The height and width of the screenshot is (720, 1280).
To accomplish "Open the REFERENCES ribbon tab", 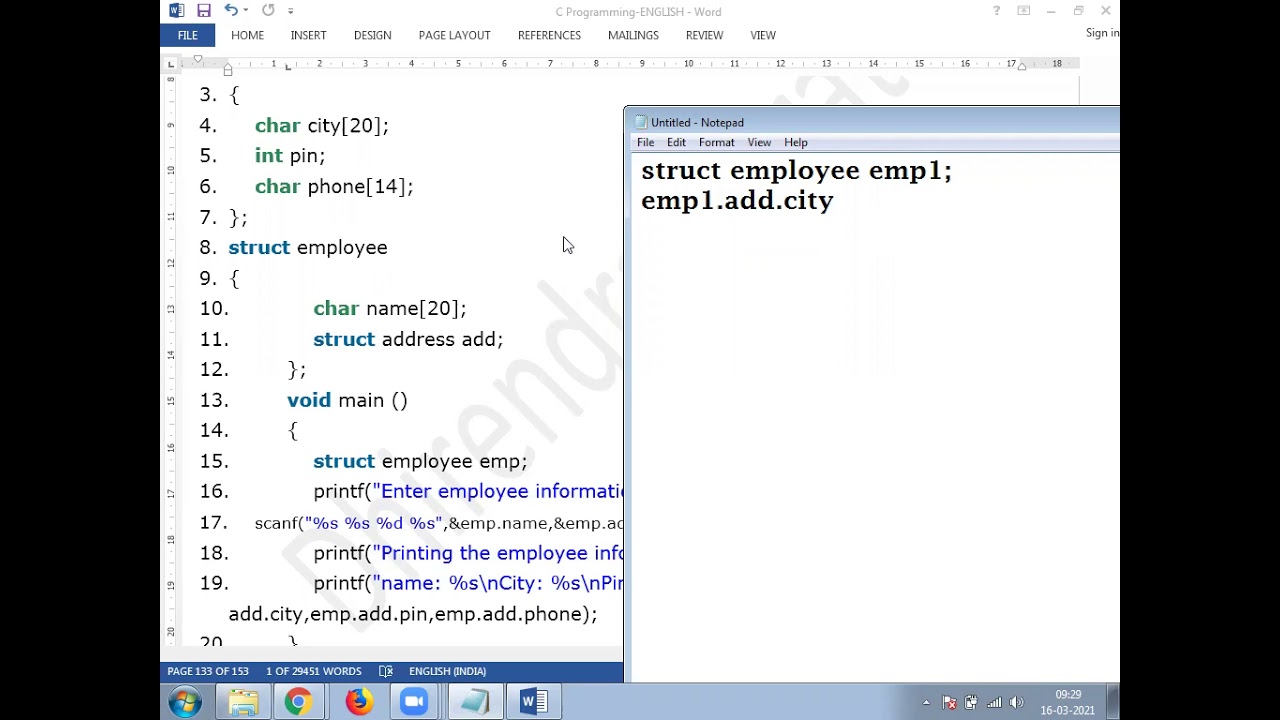I will coord(549,35).
